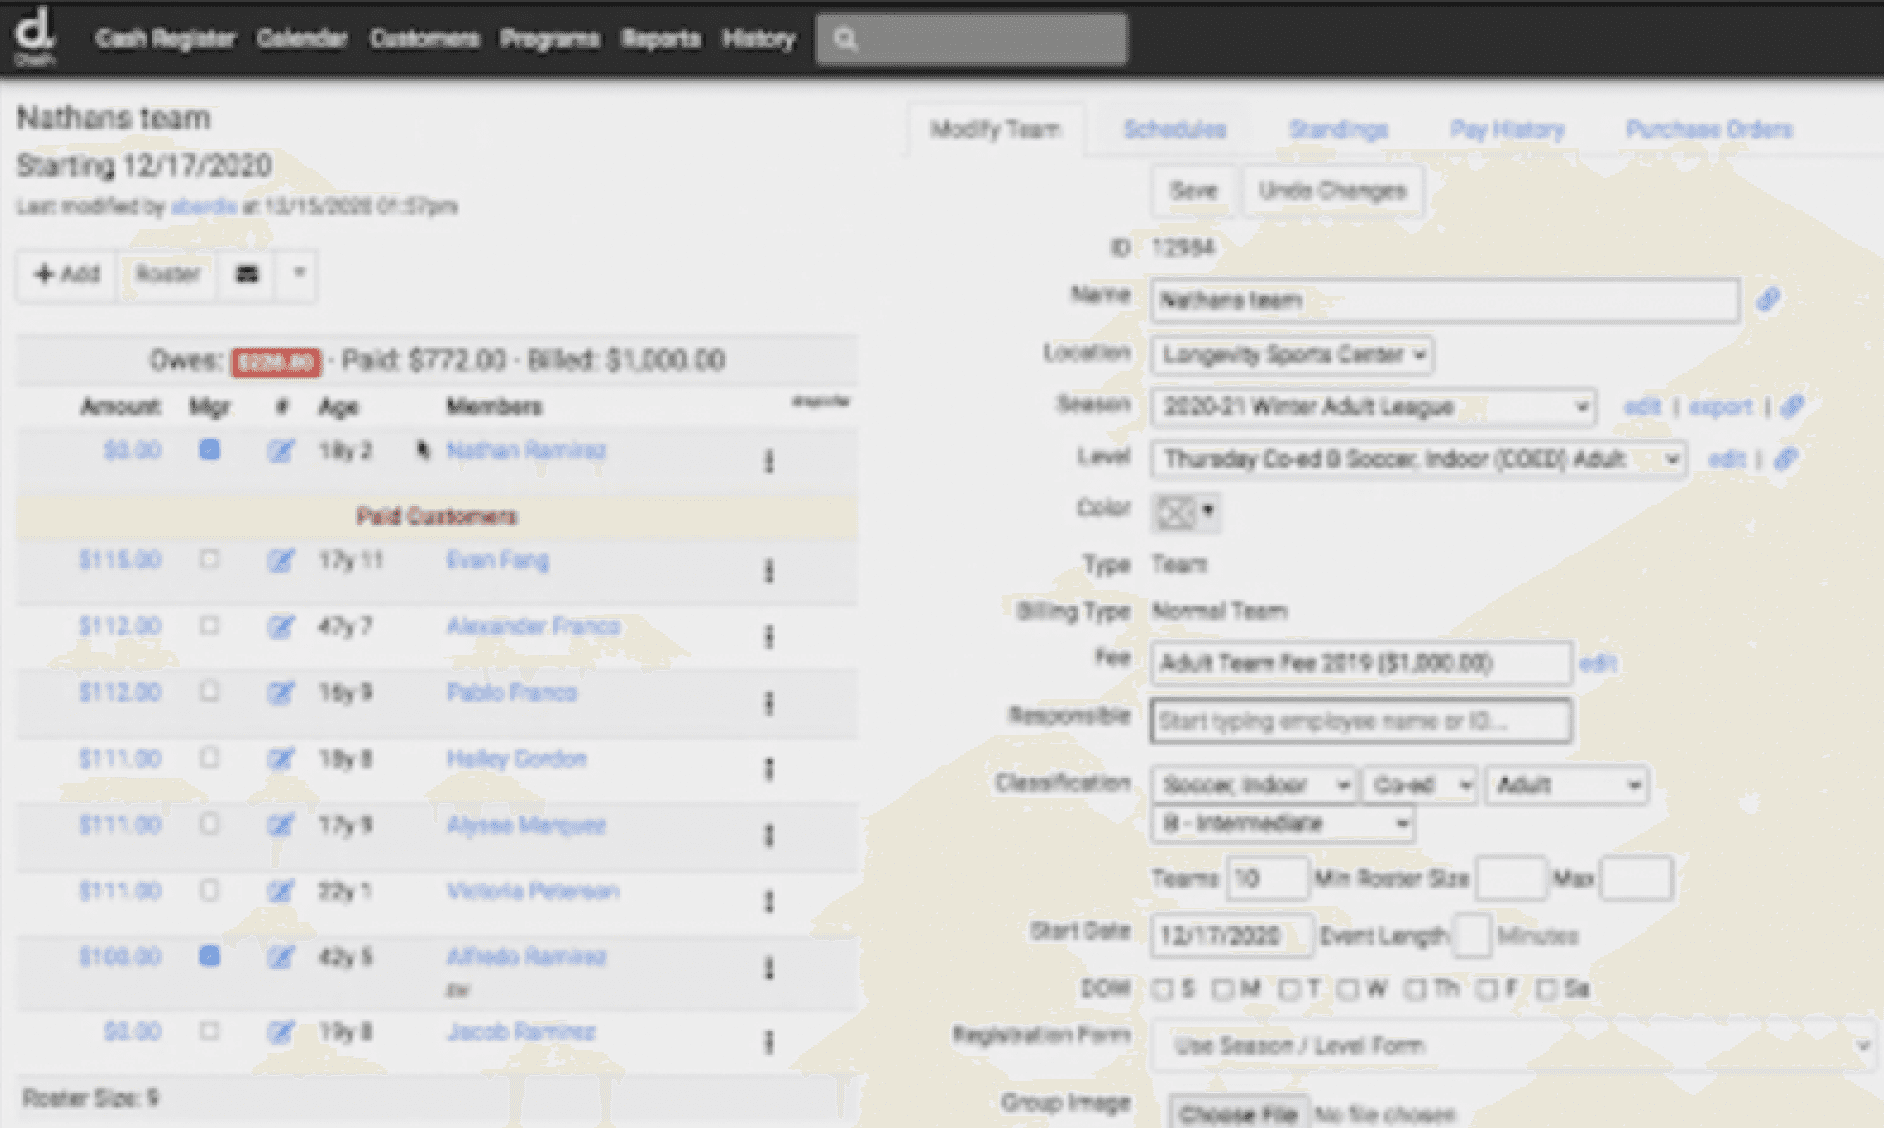Click the Save button
1884x1128 pixels.
(x=1193, y=191)
